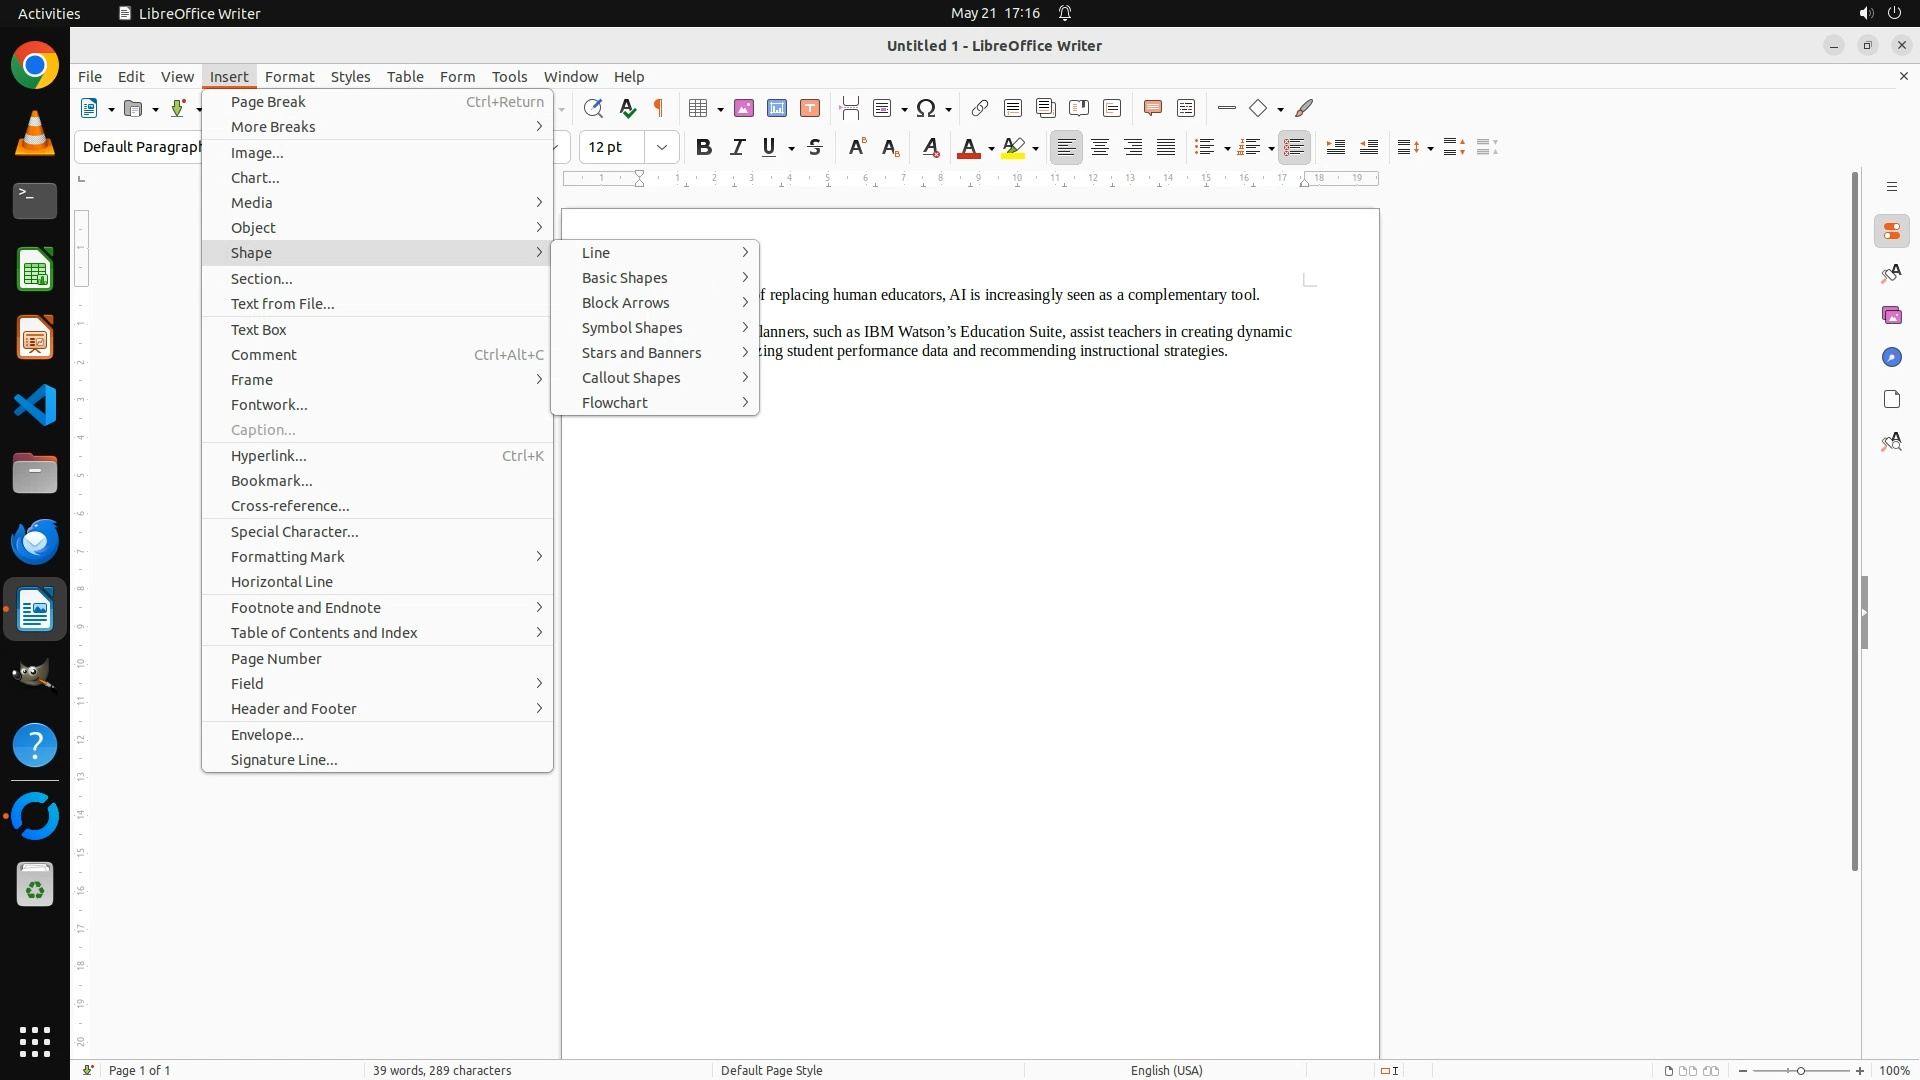Image resolution: width=1920 pixels, height=1080 pixels.
Task: Click the Strikethrough formatting icon
Action: point(815,147)
